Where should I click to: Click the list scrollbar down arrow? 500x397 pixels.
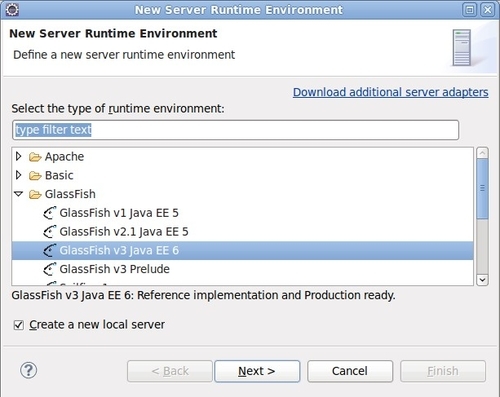point(482,279)
